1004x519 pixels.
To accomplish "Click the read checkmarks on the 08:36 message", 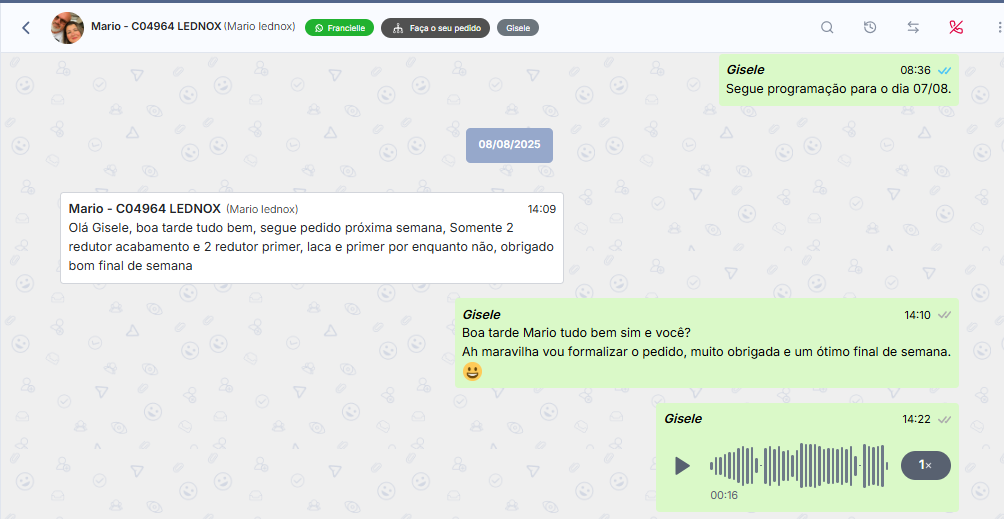I will pos(943,70).
